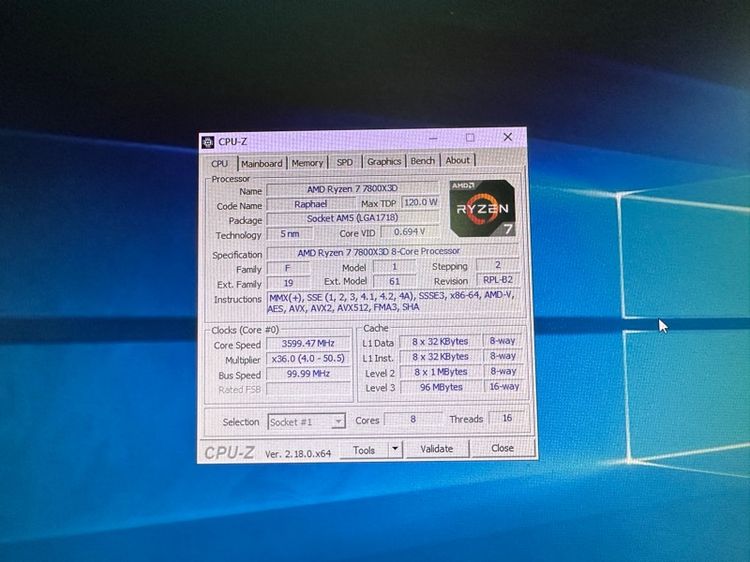This screenshot has height=562, width=750.
Task: Open the Bench tab
Action: (423, 161)
